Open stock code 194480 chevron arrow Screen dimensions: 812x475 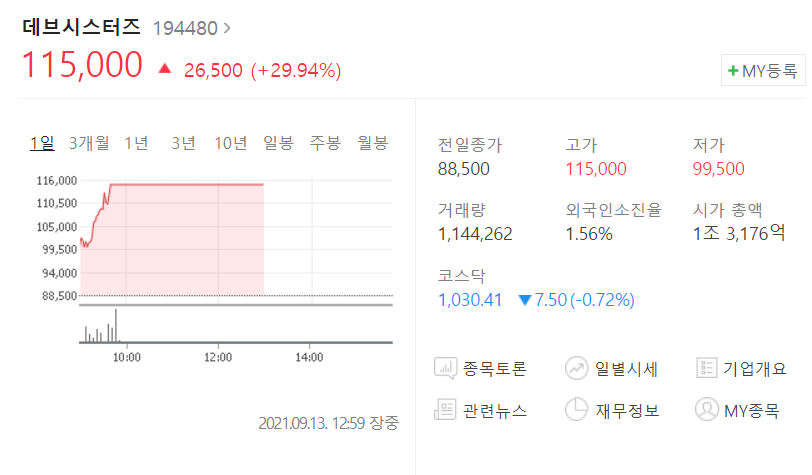(227, 28)
